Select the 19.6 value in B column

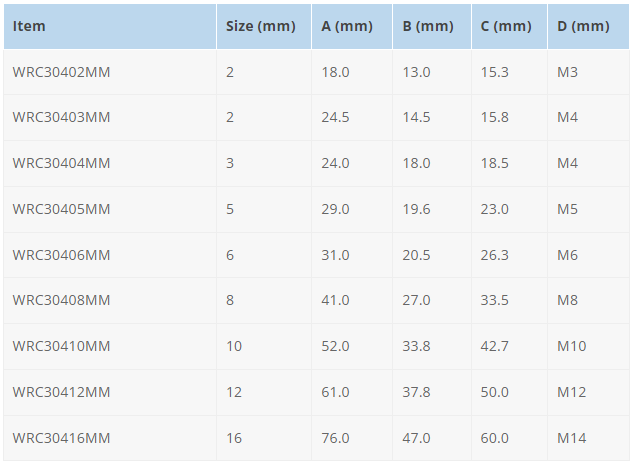416,209
